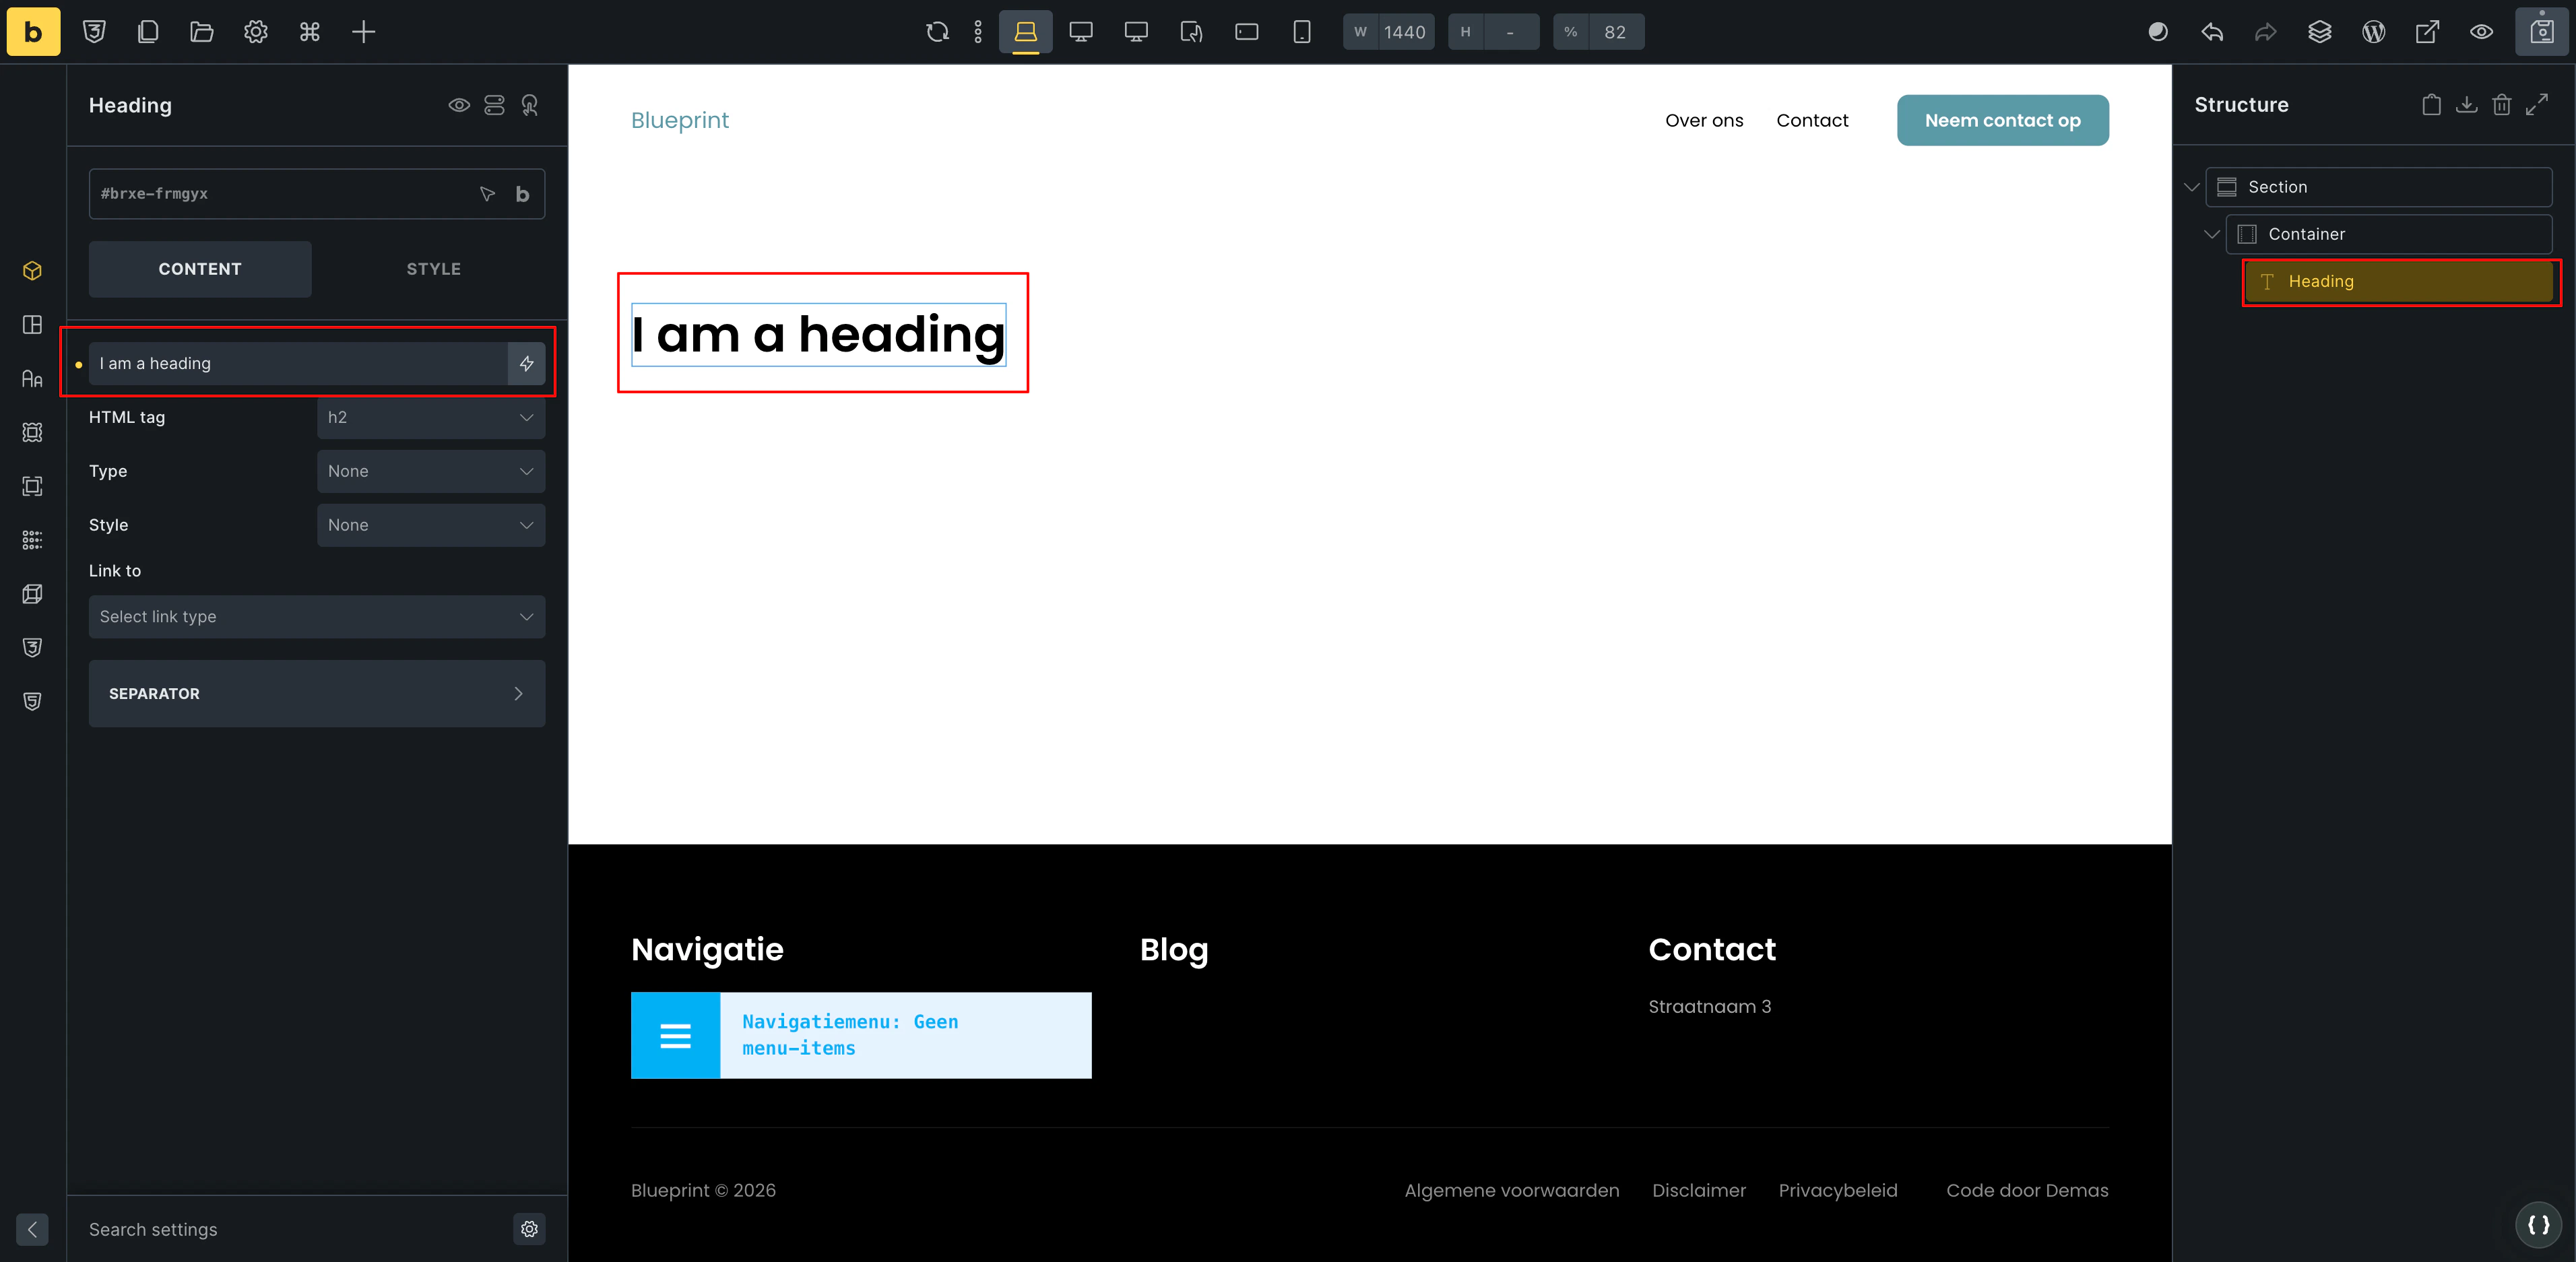This screenshot has width=2576, height=1262.
Task: Open the settings gear in top toolbar
Action: tap(256, 32)
